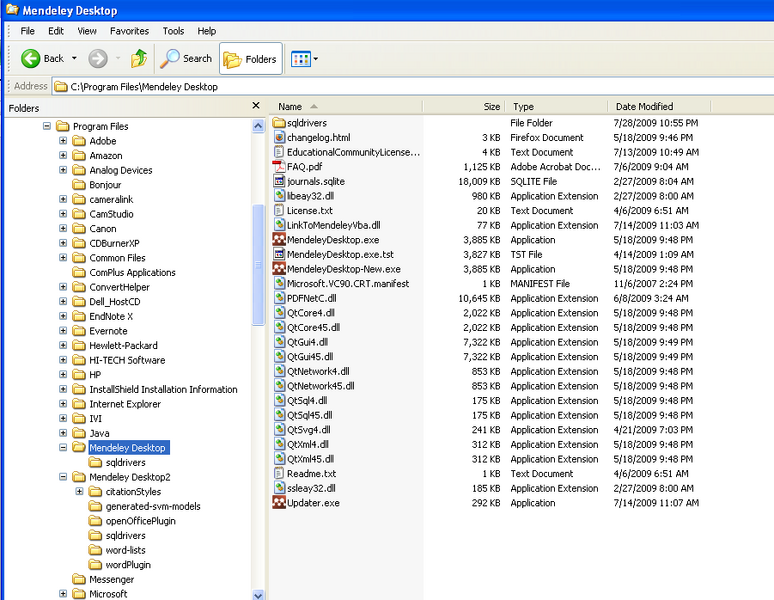Click folder tree scrollbar up arrow
The width and height of the screenshot is (774, 600).
tap(258, 126)
